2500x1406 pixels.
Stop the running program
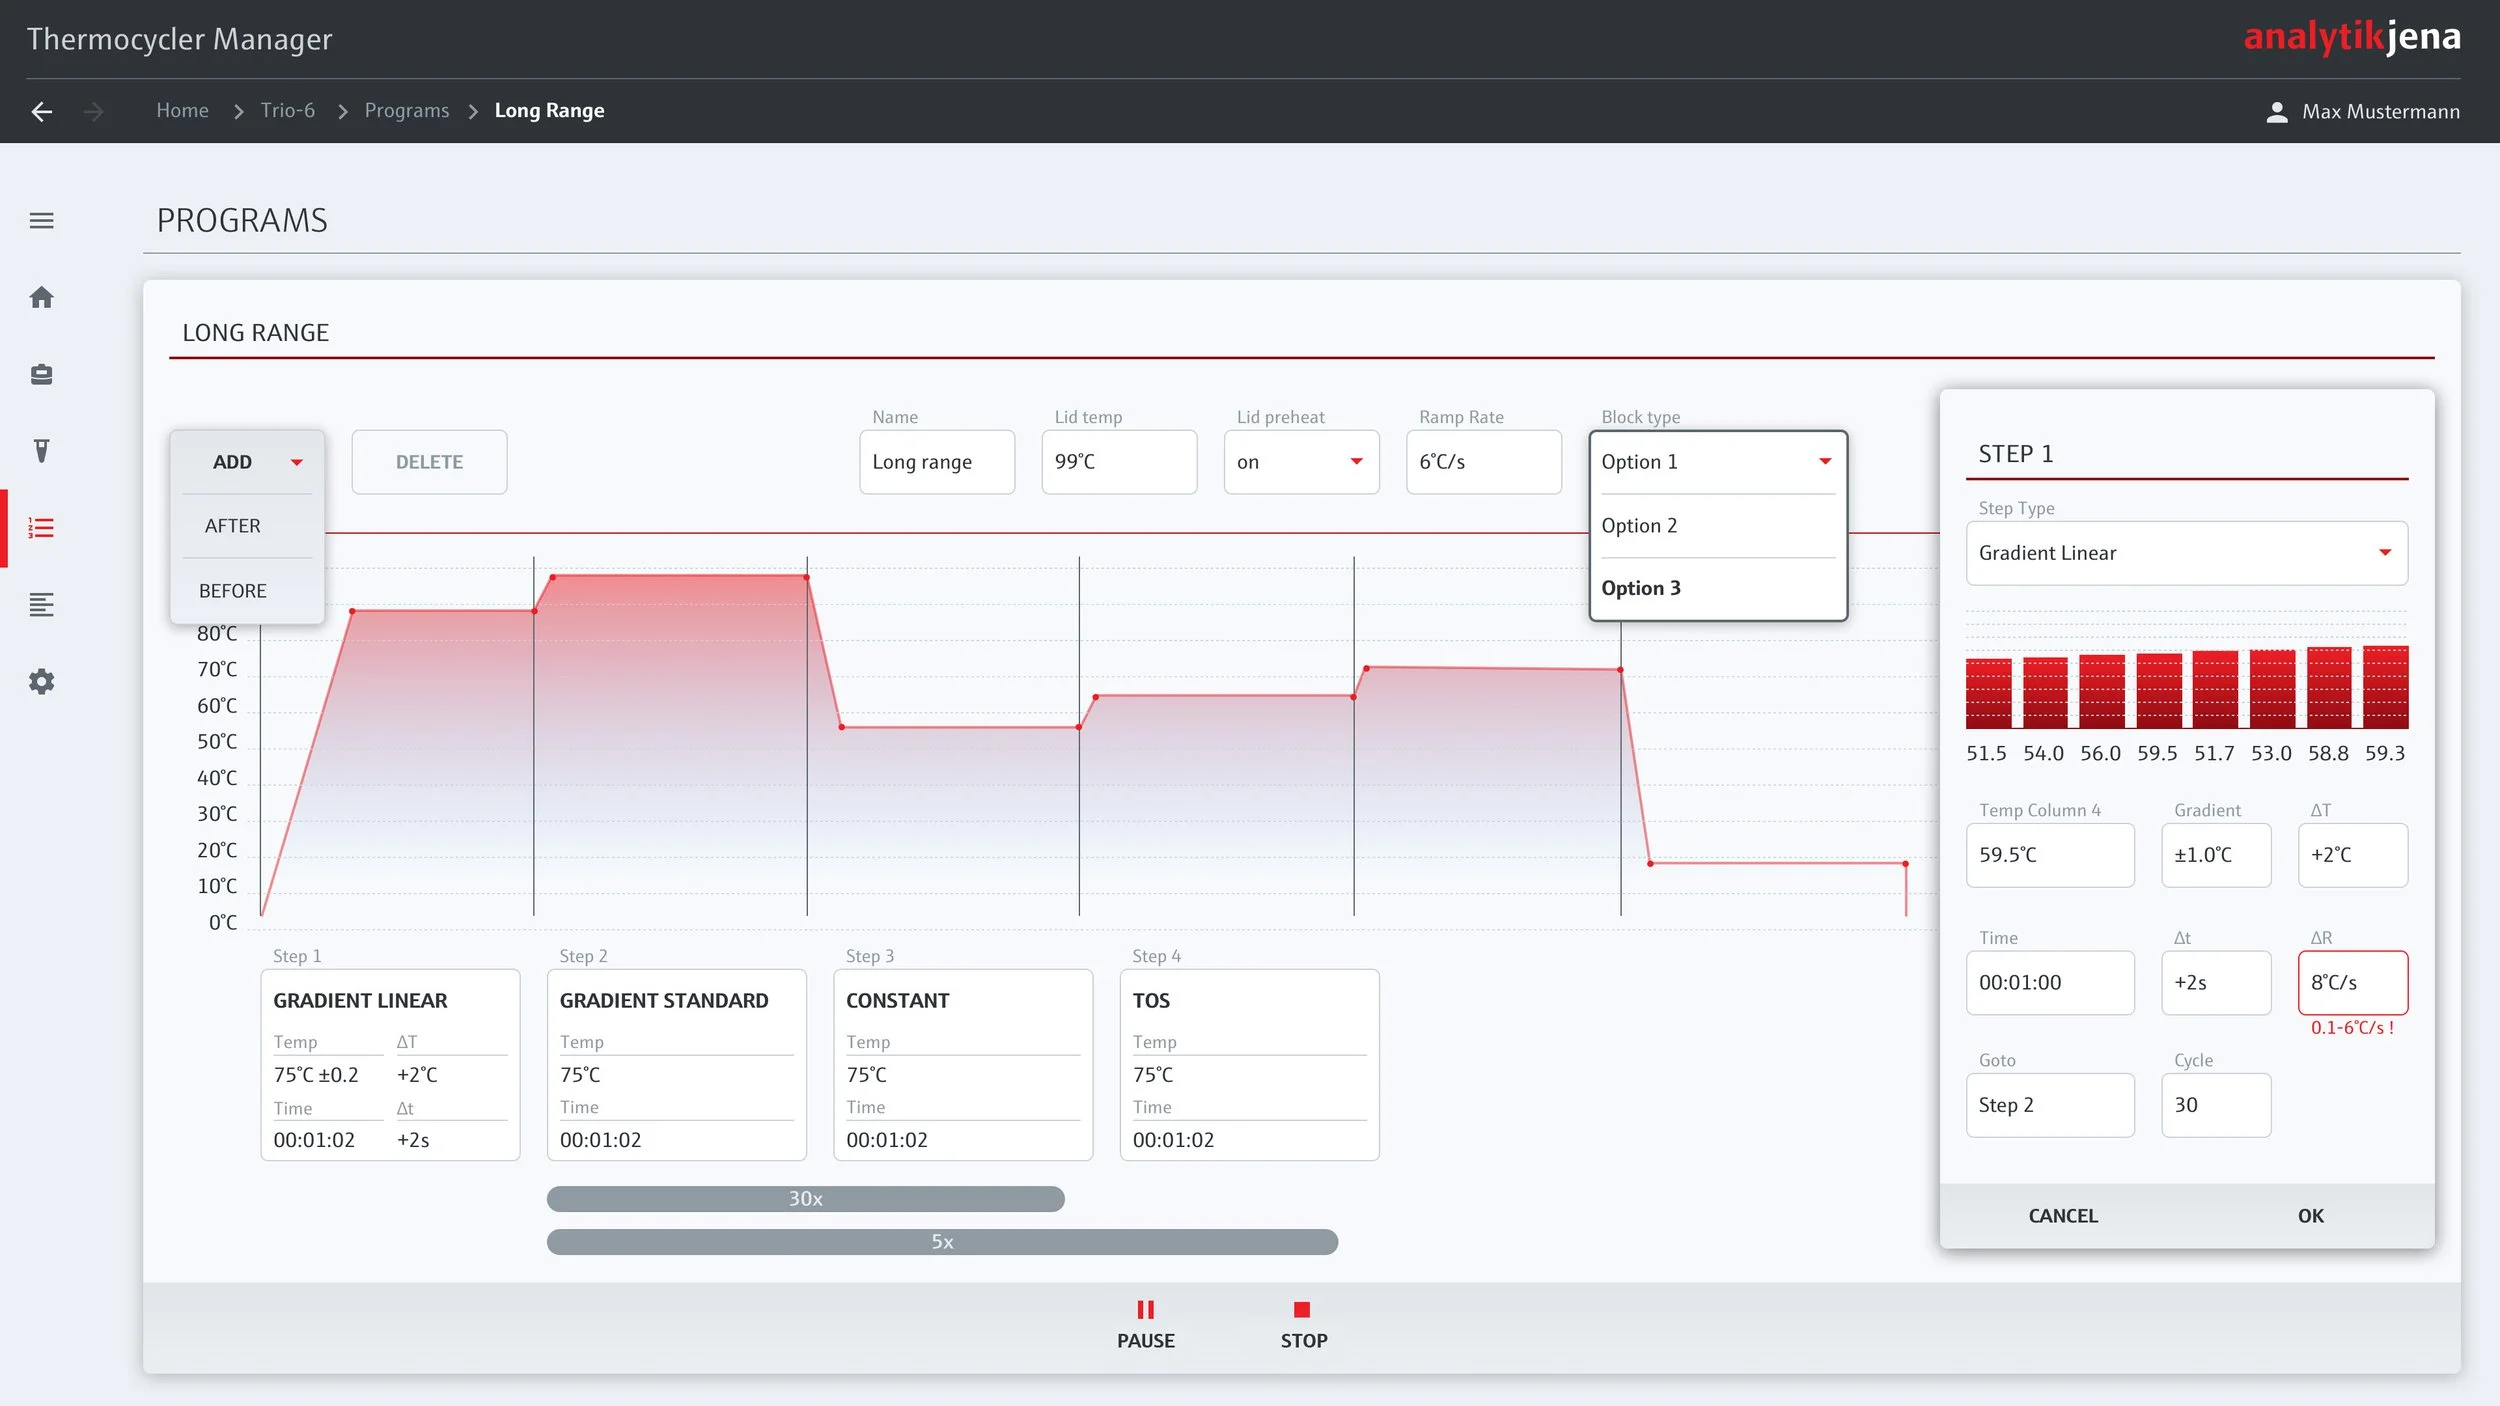[1303, 1323]
